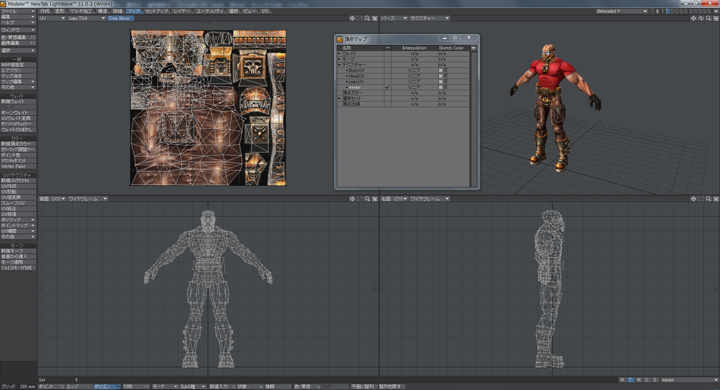Click the 背景から挿入 button
This screenshot has height=390, width=720.
[x=18, y=256]
